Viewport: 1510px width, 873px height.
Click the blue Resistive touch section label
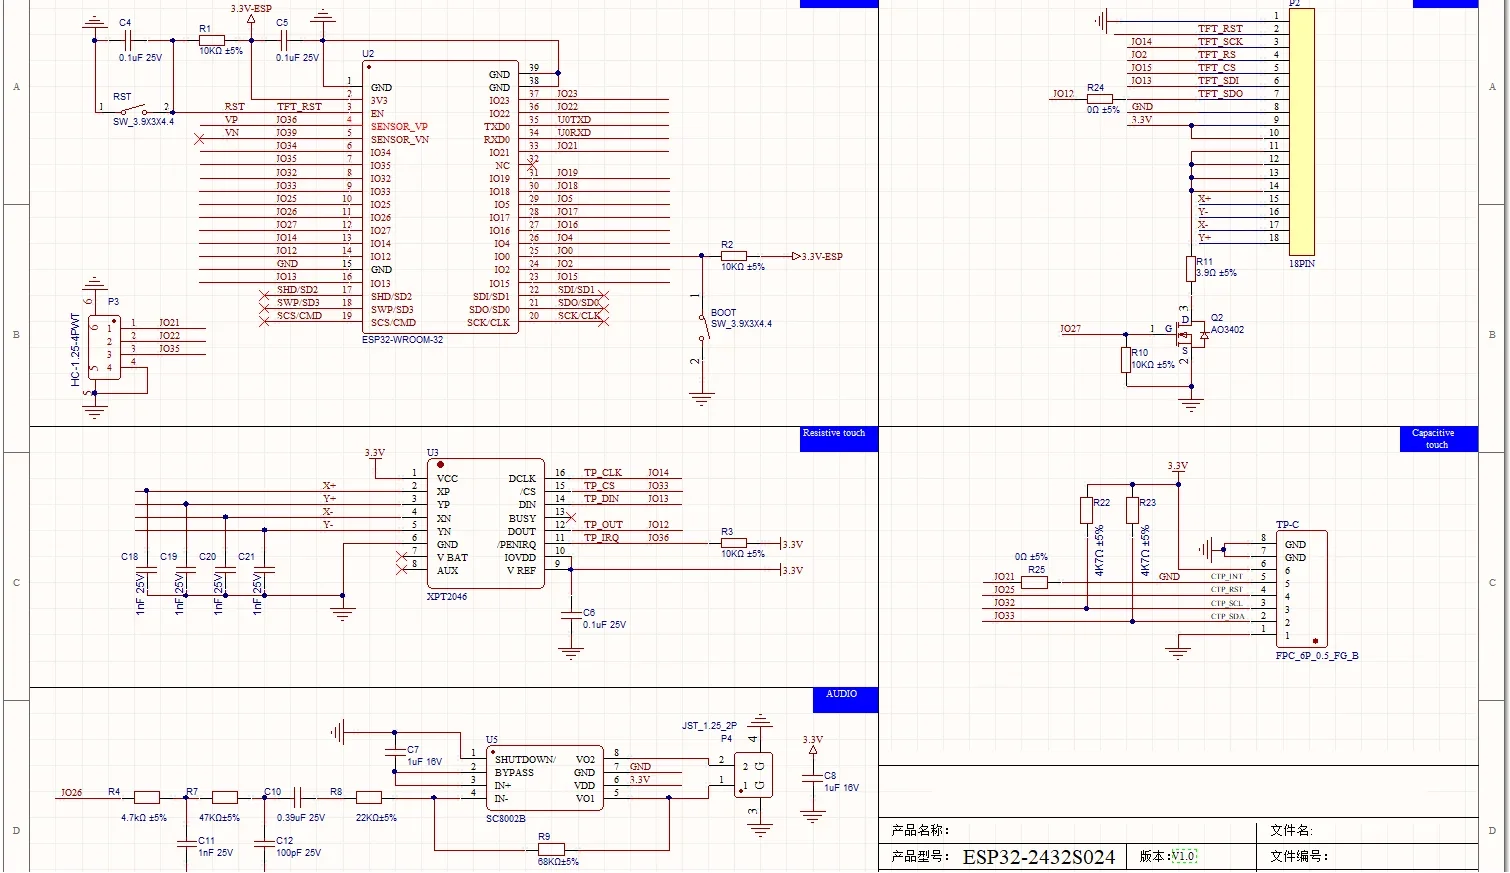[838, 439]
